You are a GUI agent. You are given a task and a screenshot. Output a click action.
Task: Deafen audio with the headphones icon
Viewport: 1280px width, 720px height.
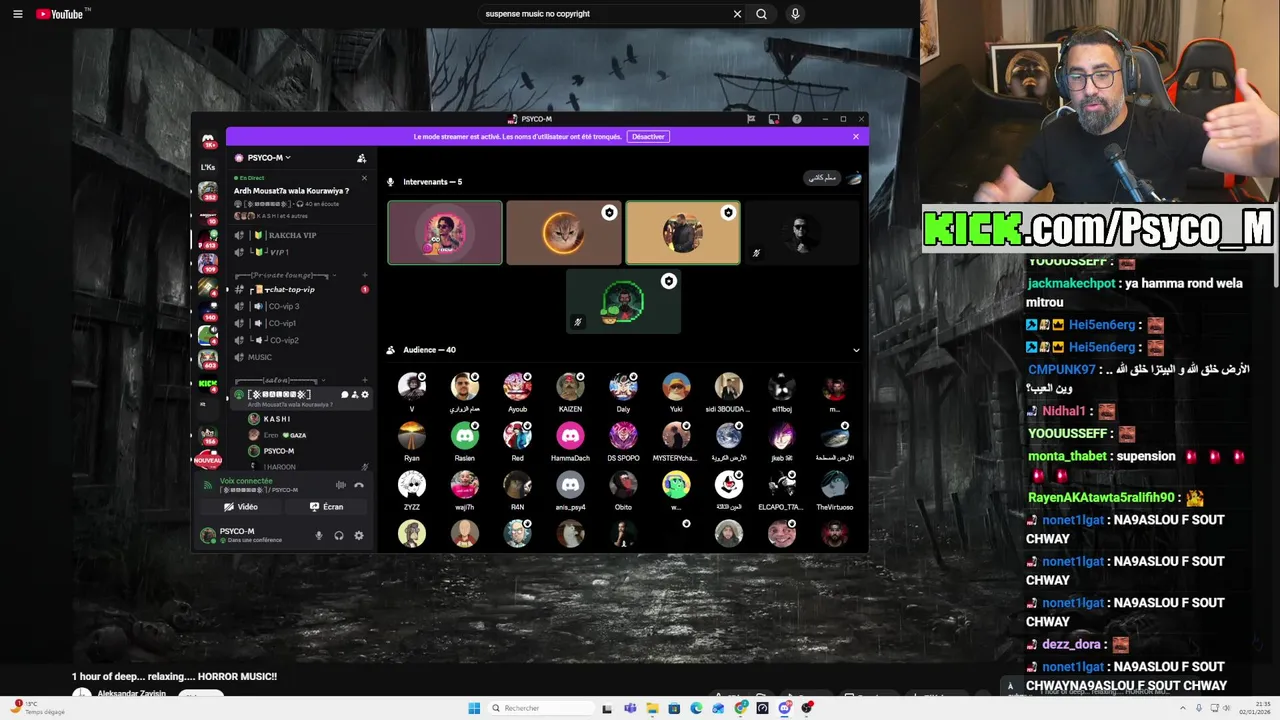click(339, 535)
